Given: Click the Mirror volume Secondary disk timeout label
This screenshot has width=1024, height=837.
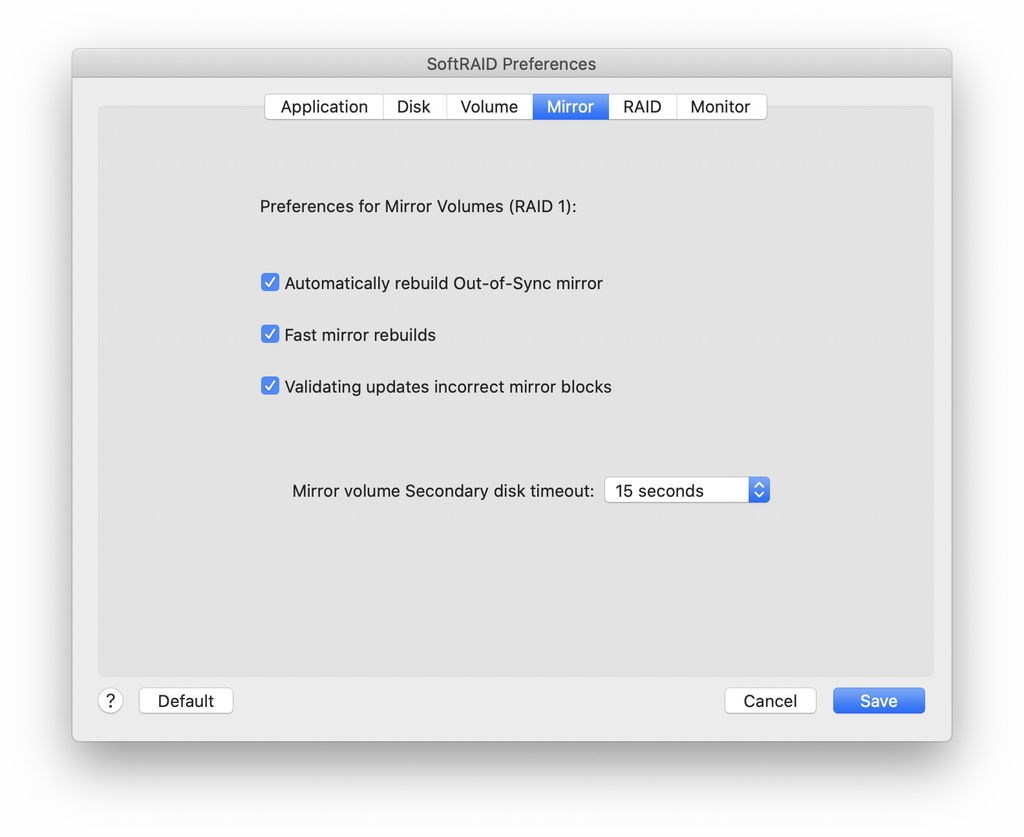Looking at the screenshot, I should (x=443, y=490).
